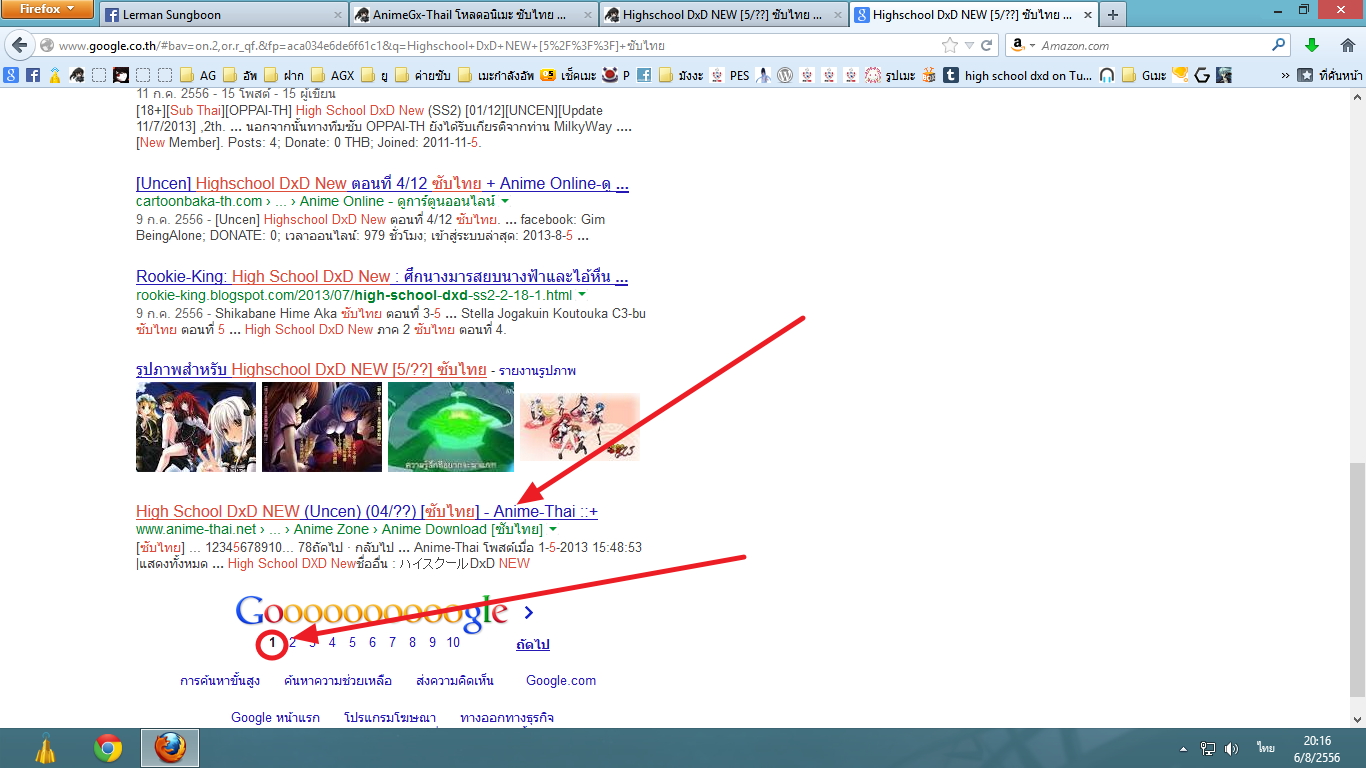
Task: Launch Google Chrome from the taskbar
Action: pos(108,748)
